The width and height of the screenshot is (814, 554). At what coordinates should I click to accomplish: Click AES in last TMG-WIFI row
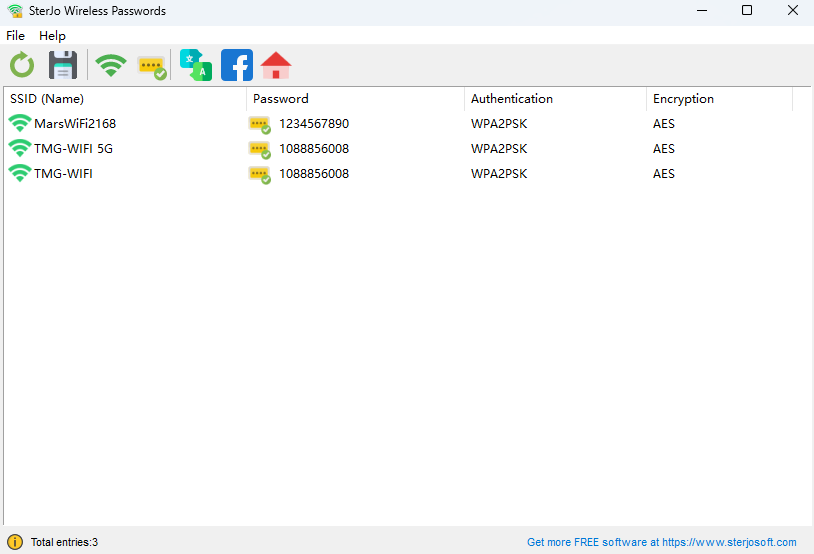(x=663, y=173)
